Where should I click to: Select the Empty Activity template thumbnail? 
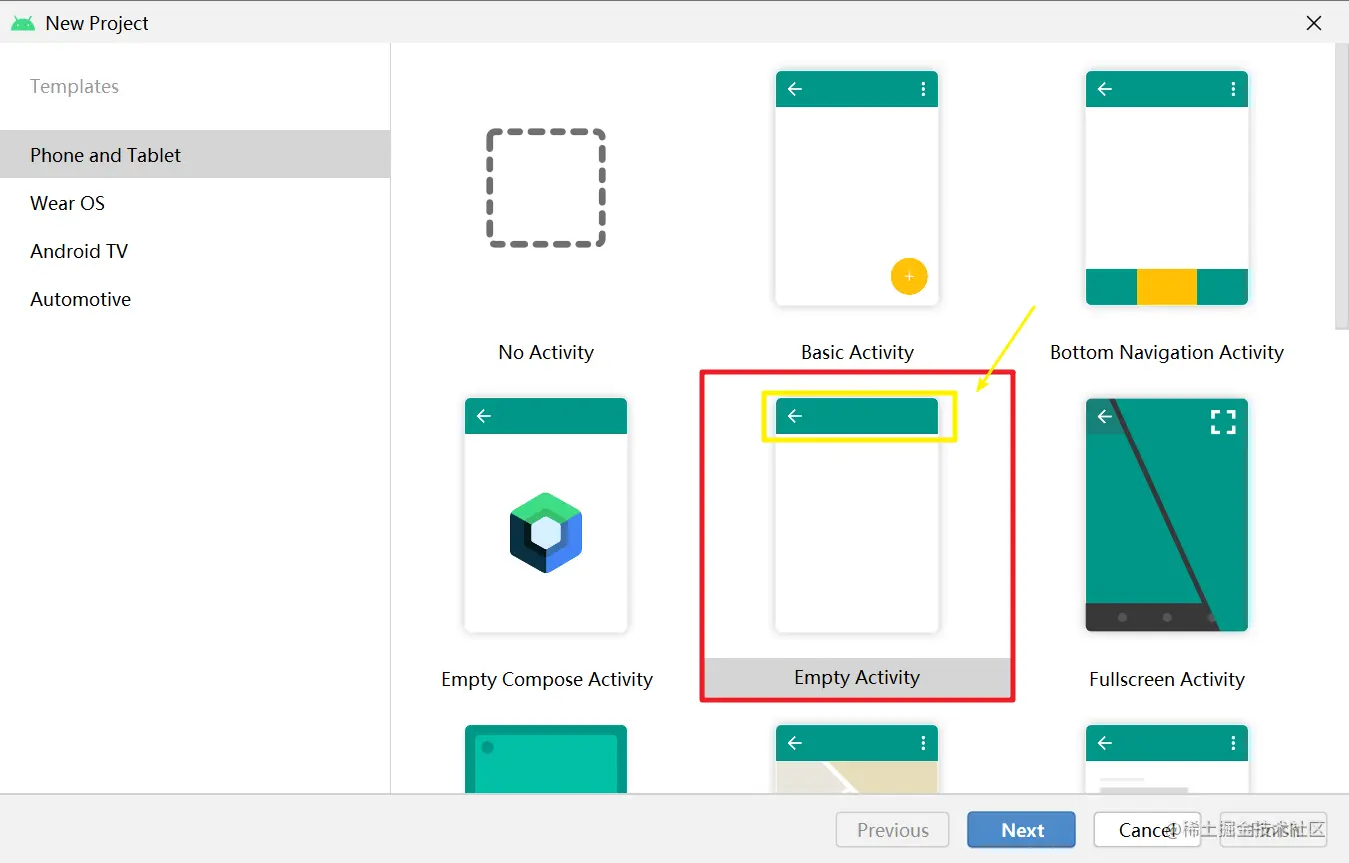[x=857, y=515]
